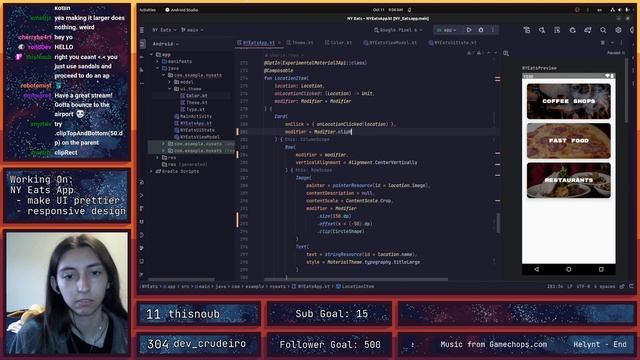Select NYEatsViewModel in the project tree

197,137
